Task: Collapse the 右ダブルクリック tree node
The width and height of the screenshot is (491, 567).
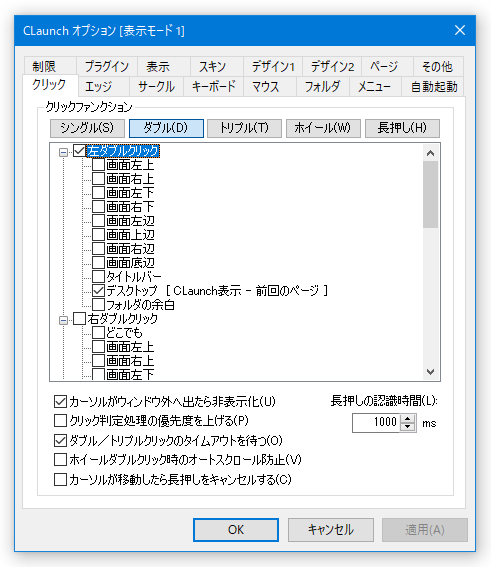Action: [x=63, y=320]
